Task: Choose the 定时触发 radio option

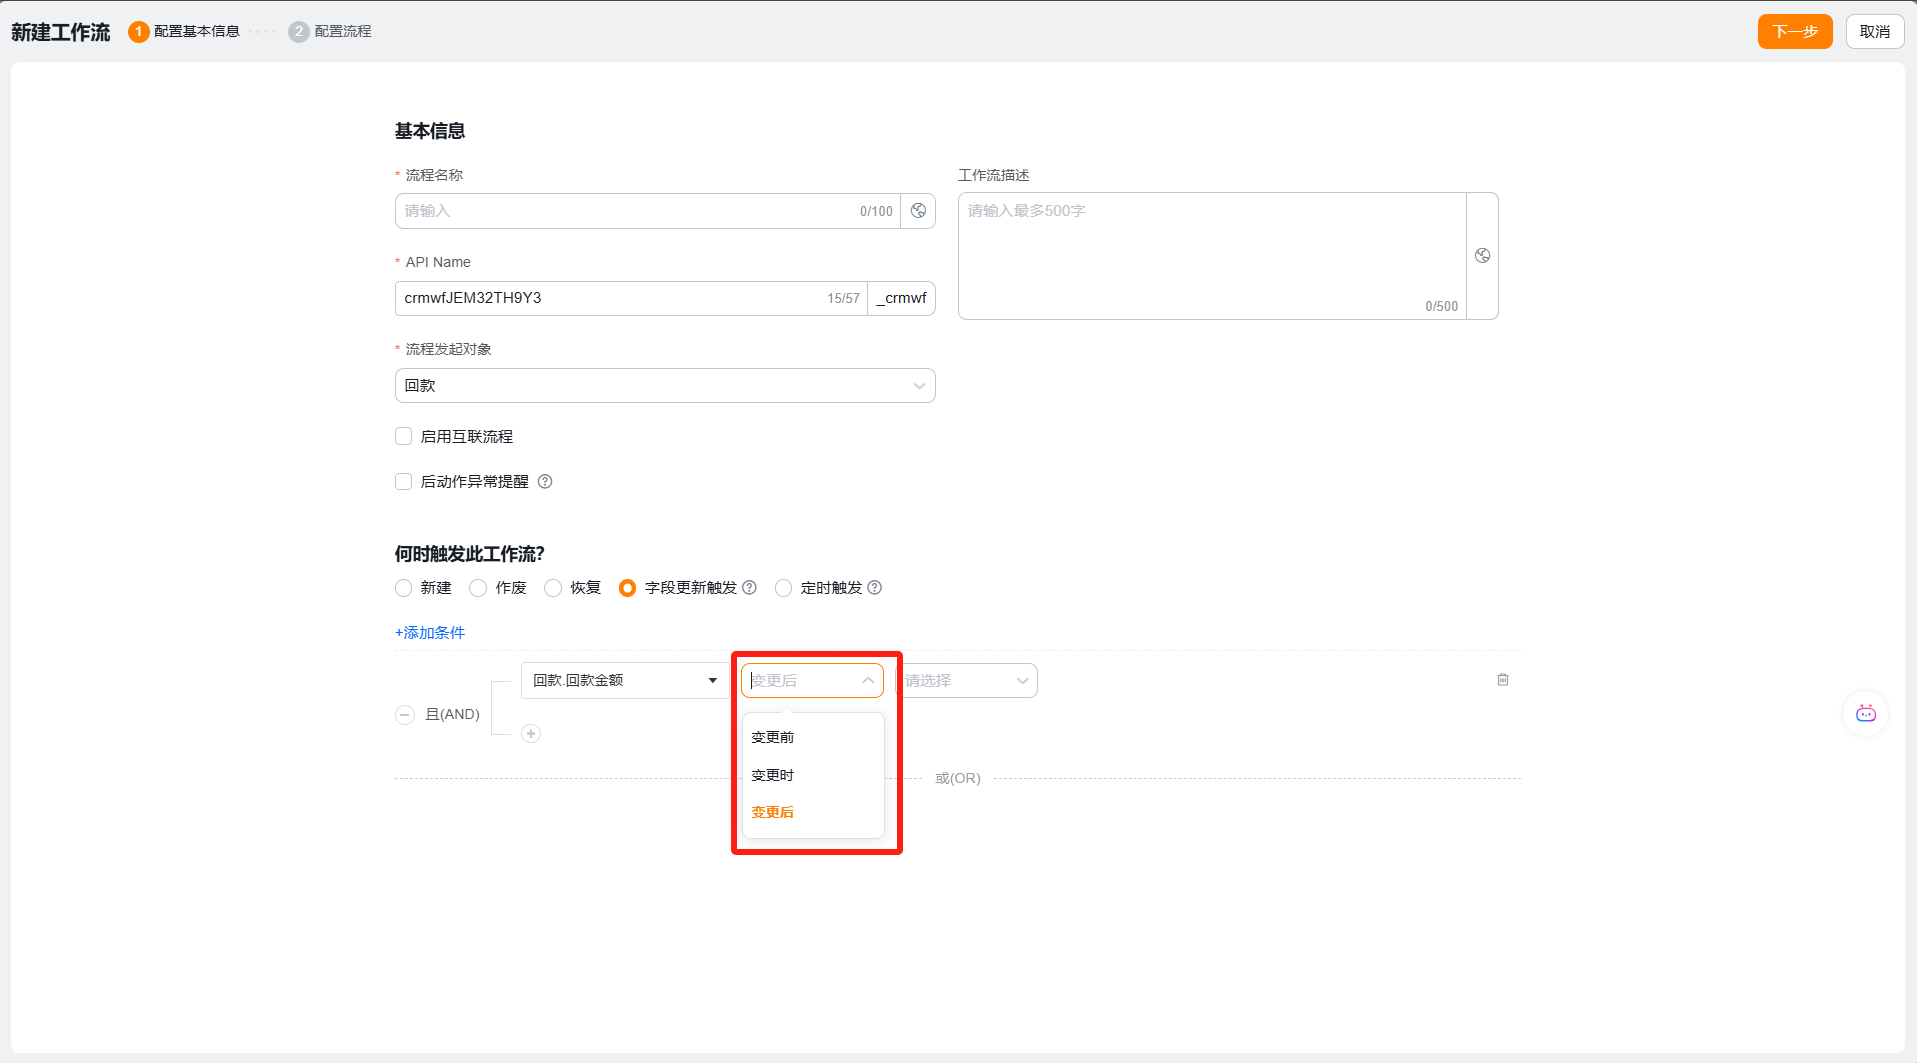Action: point(783,588)
